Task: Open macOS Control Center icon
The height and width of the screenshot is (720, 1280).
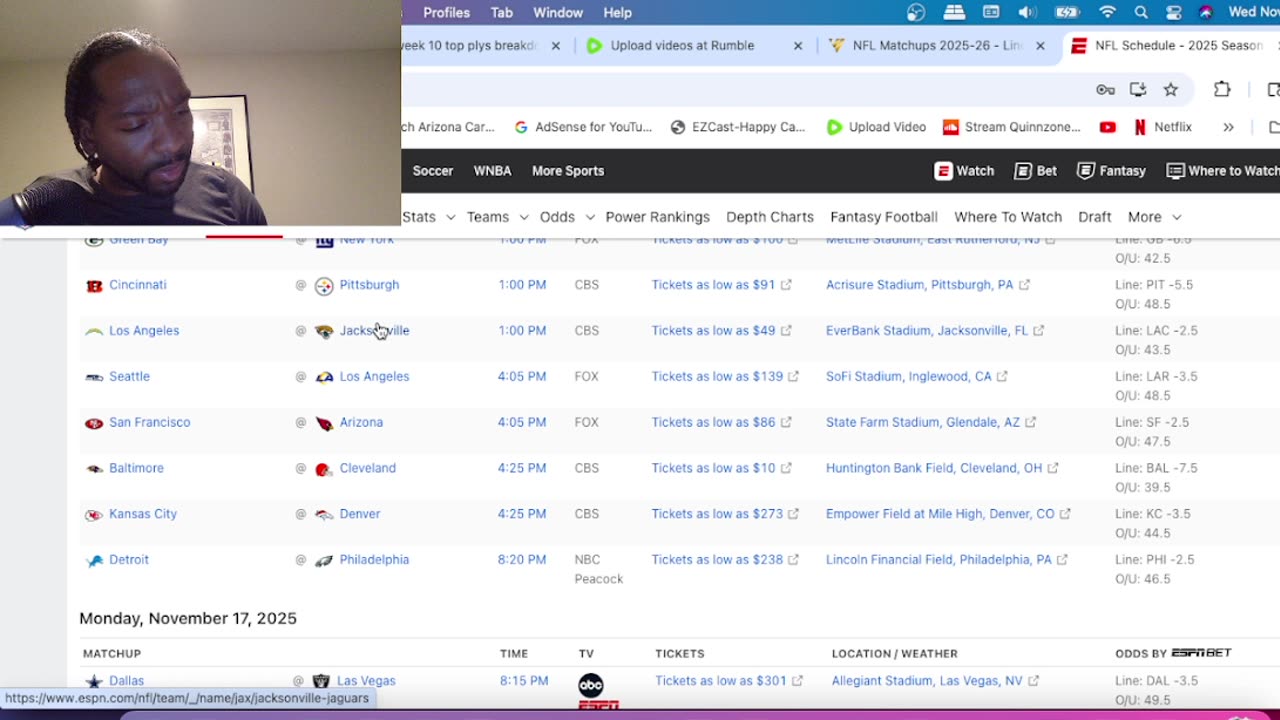Action: [1174, 12]
